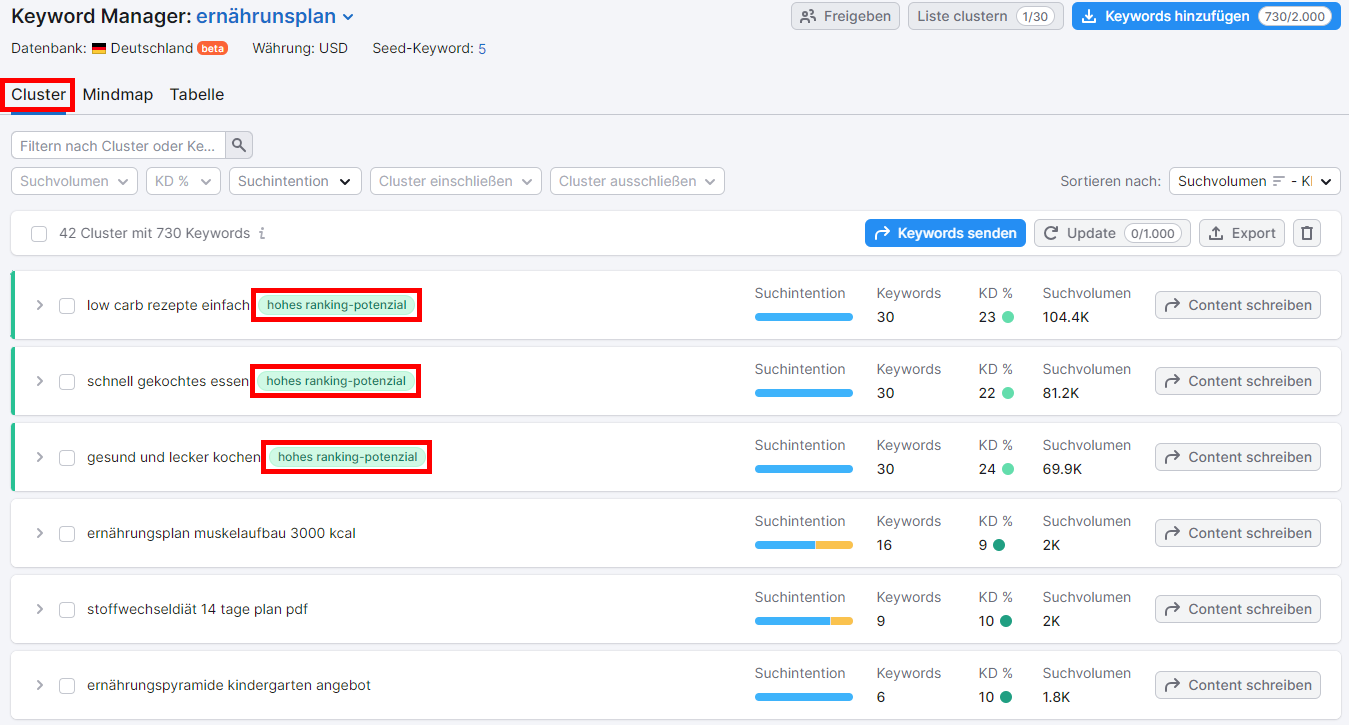Click the Keywords senden button
This screenshot has width=1349, height=725.
[945, 233]
